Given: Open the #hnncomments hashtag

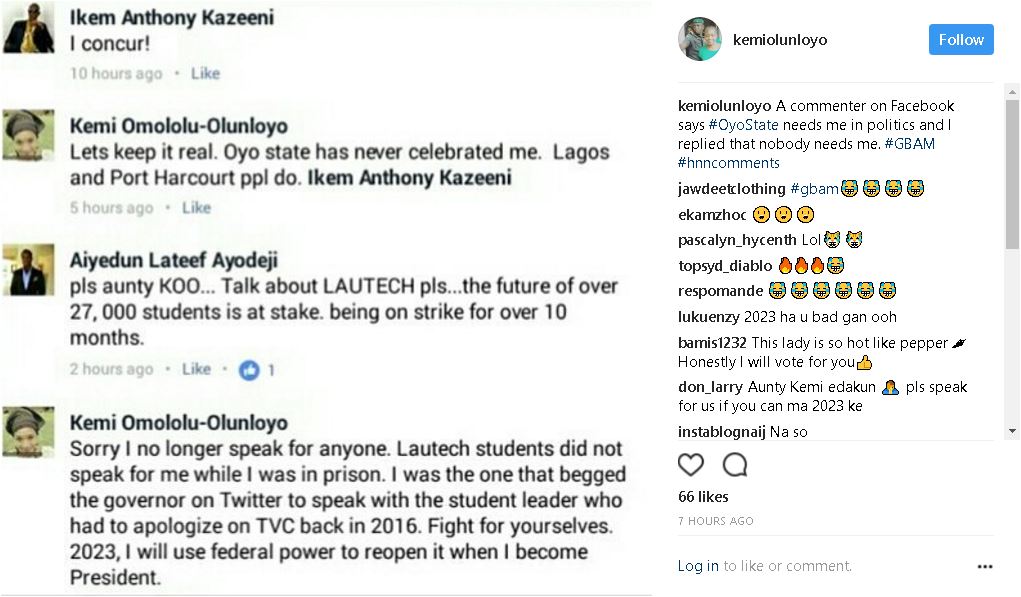Looking at the screenshot, I should click(x=728, y=163).
